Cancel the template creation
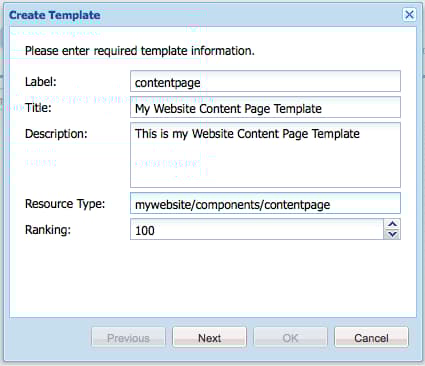 click(x=371, y=338)
